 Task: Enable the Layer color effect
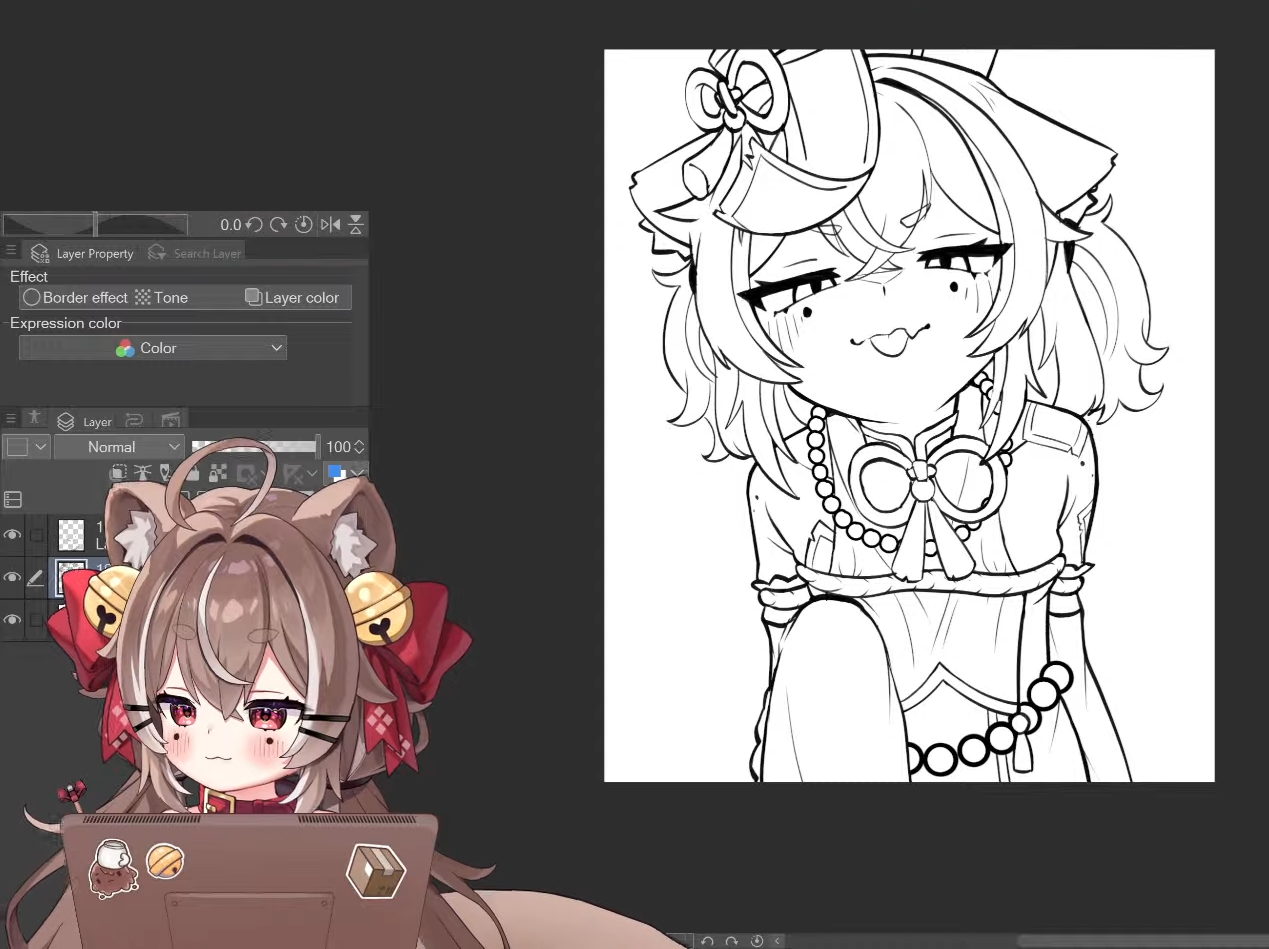pos(293,297)
